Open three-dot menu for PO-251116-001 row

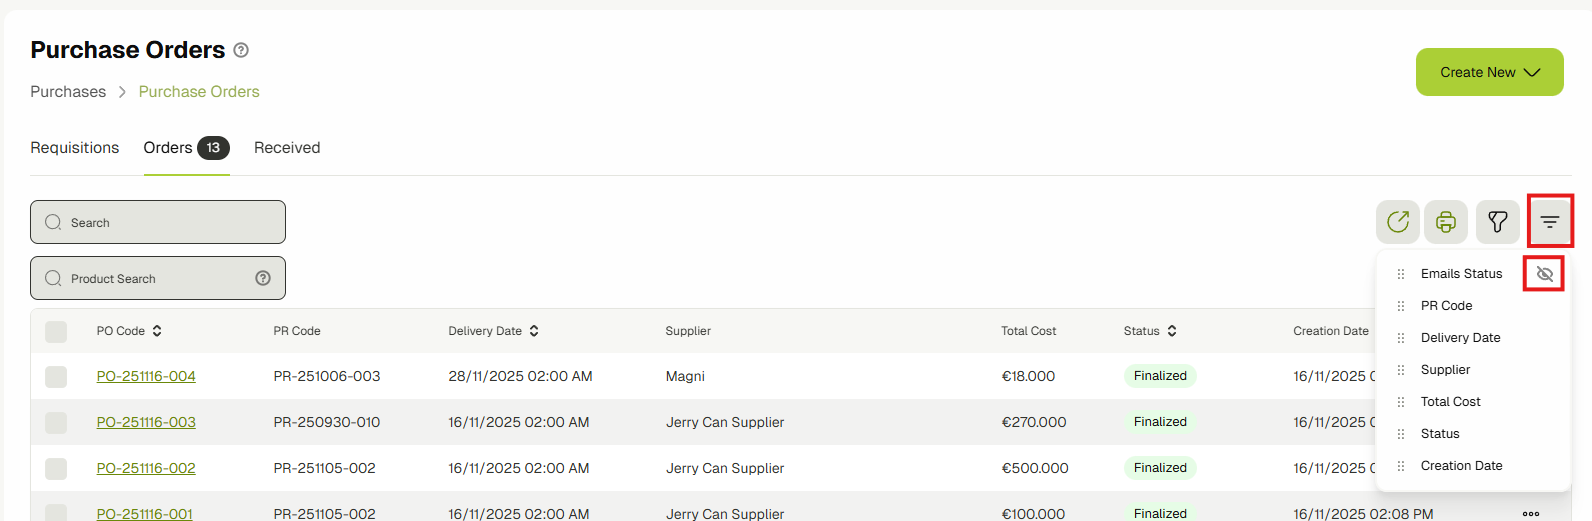(1531, 513)
